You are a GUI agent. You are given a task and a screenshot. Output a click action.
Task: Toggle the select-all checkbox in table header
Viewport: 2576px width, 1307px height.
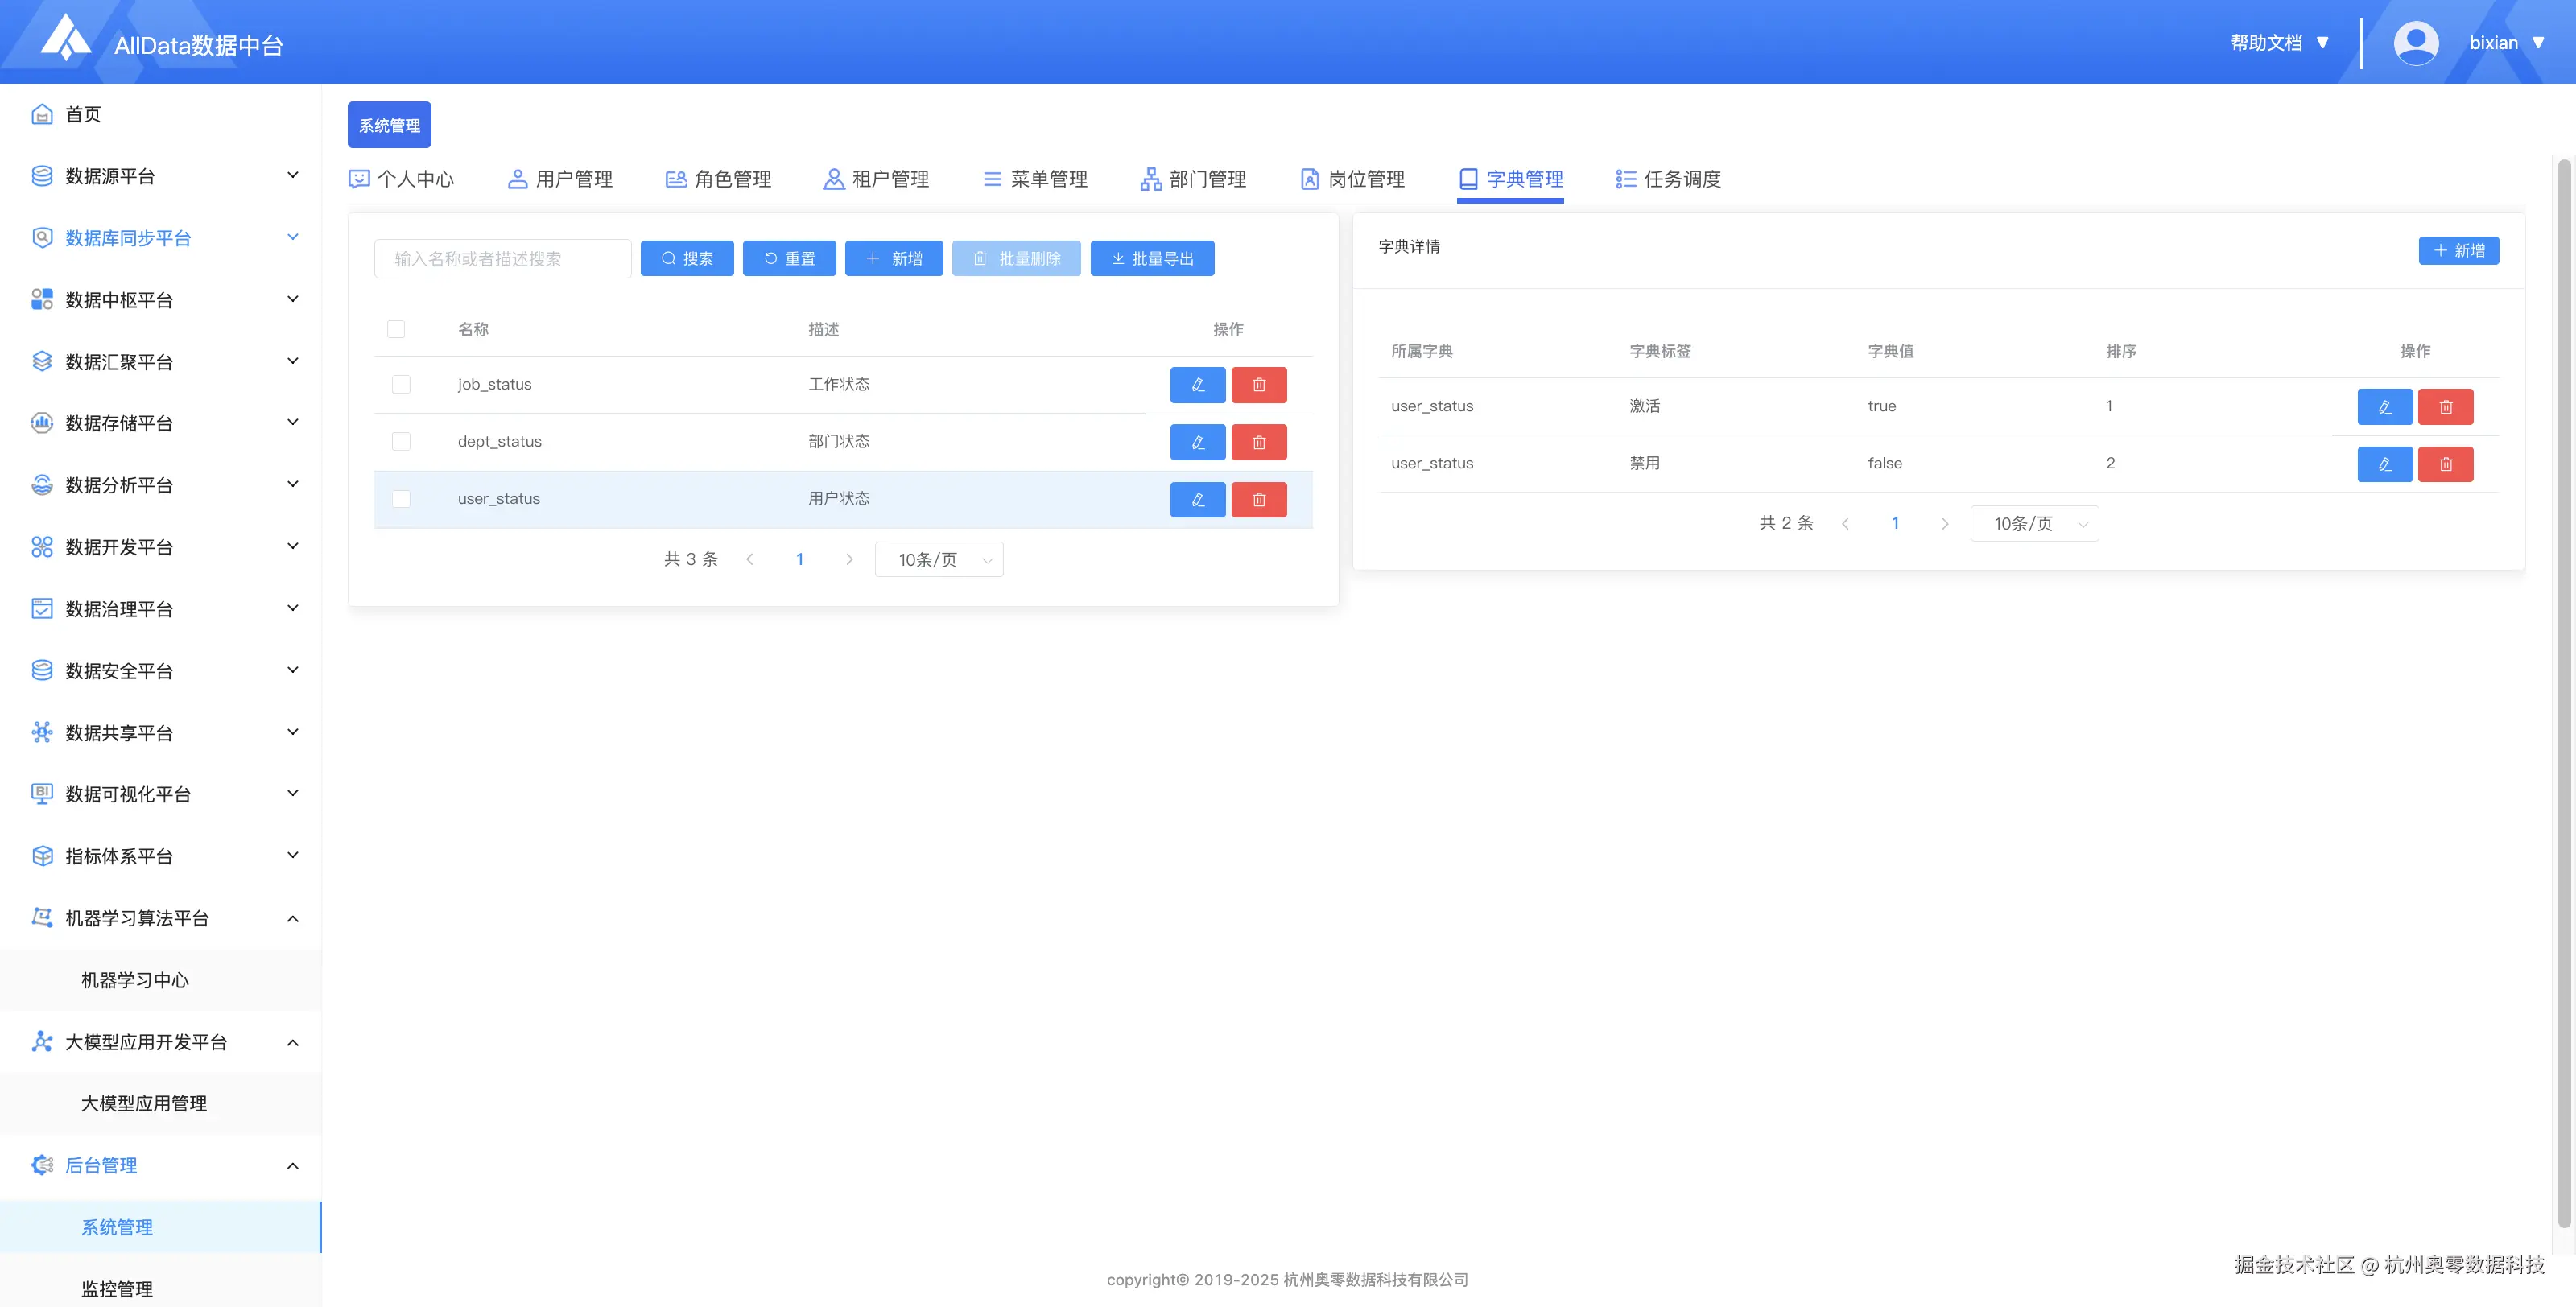click(396, 329)
